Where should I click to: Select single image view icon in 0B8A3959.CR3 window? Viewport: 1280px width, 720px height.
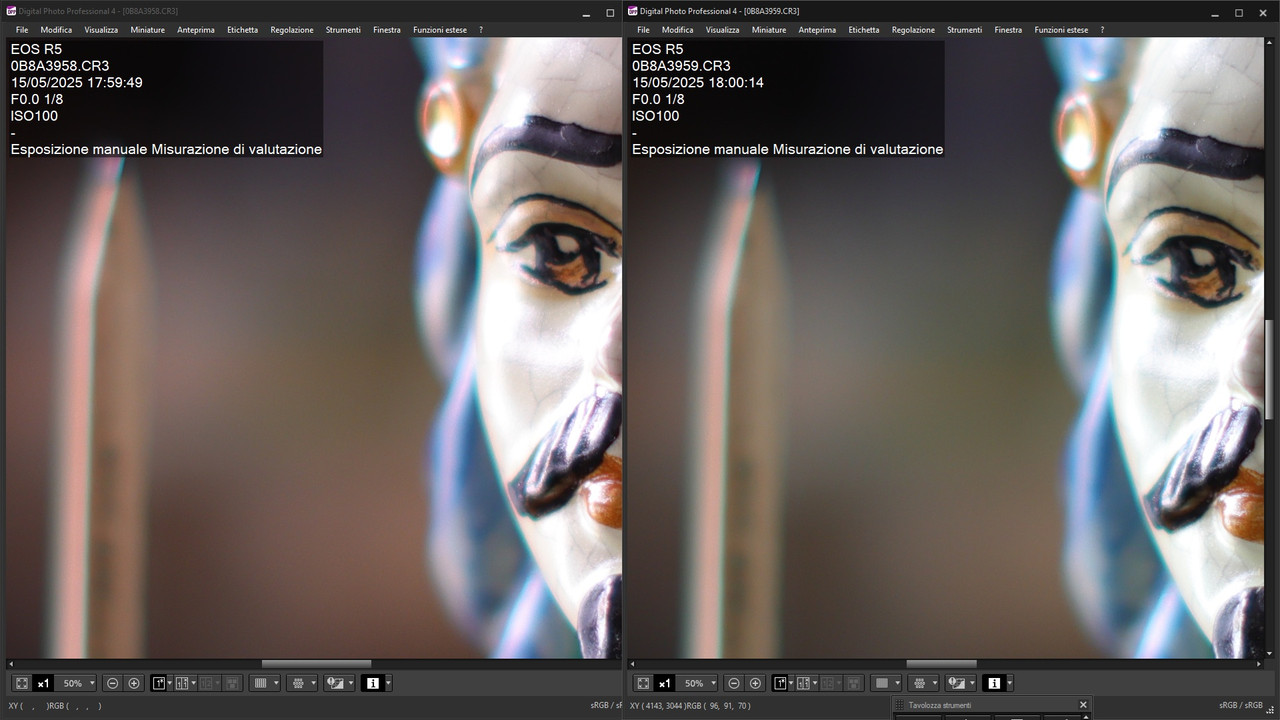tap(780, 683)
